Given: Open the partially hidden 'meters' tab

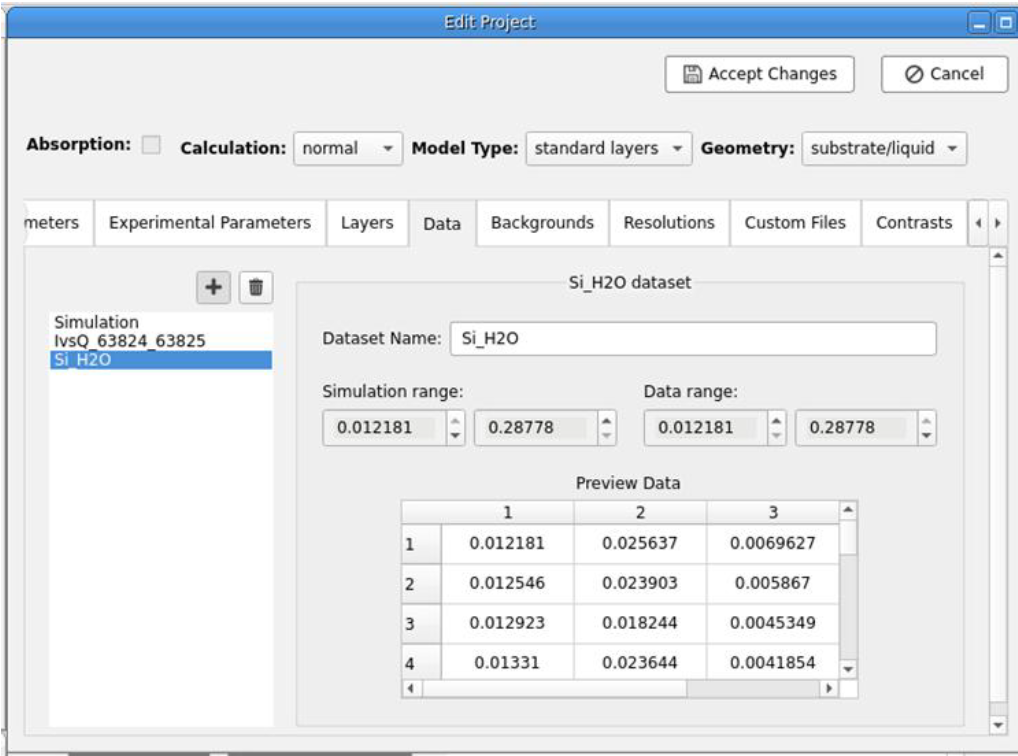Looking at the screenshot, I should click(57, 223).
